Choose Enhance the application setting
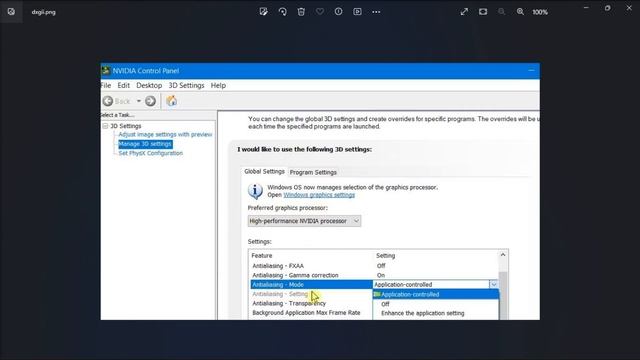 pos(436,313)
